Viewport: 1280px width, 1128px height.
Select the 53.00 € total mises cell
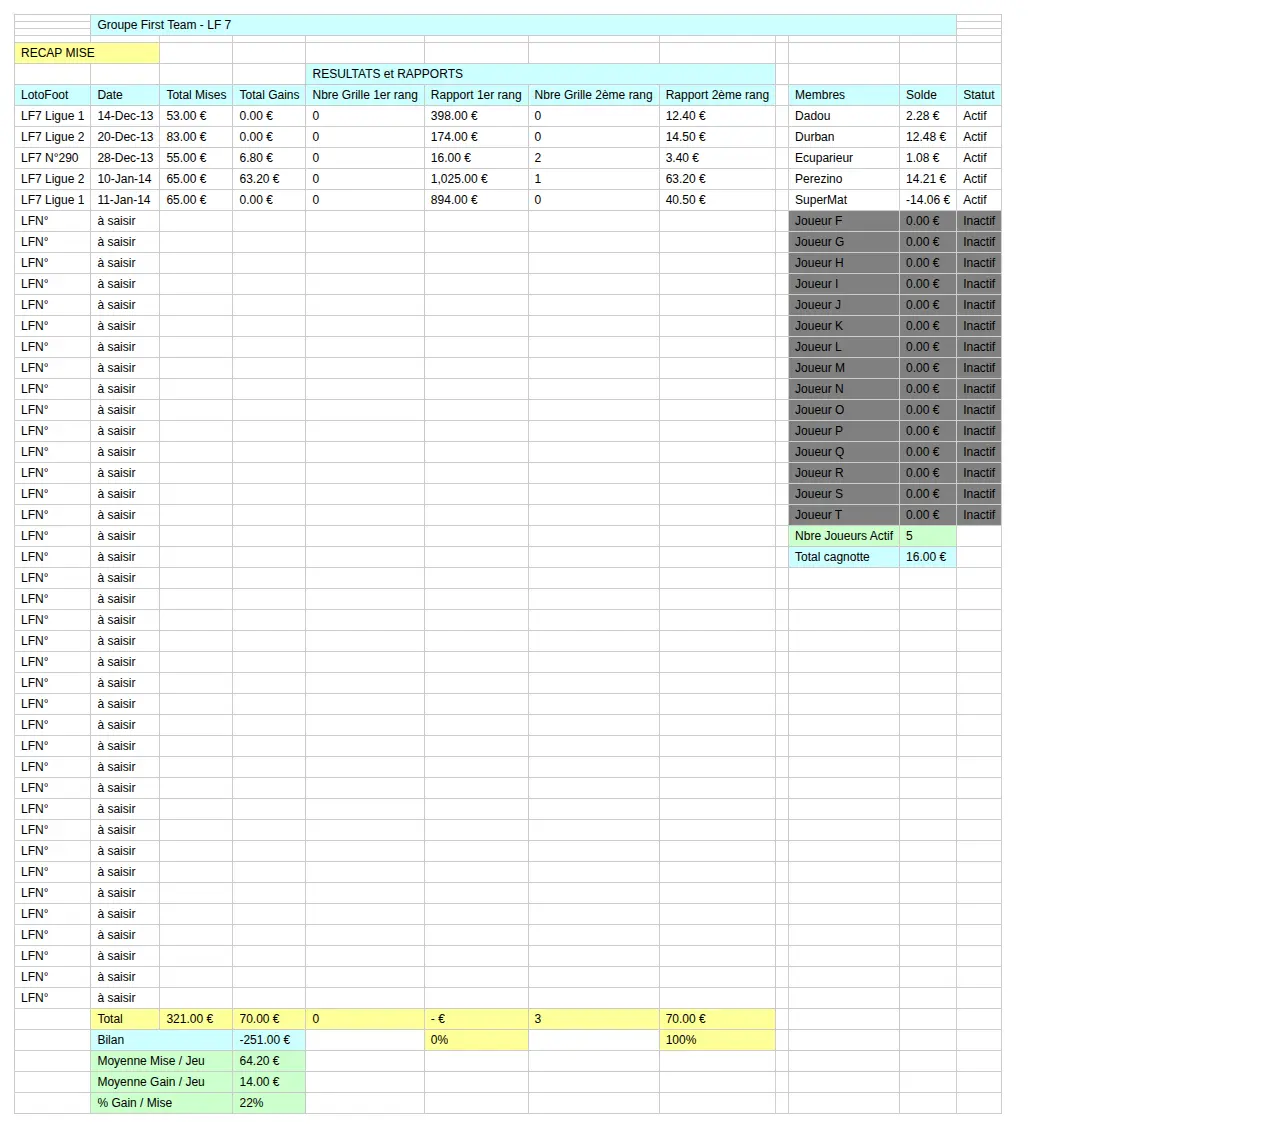pyautogui.click(x=196, y=116)
